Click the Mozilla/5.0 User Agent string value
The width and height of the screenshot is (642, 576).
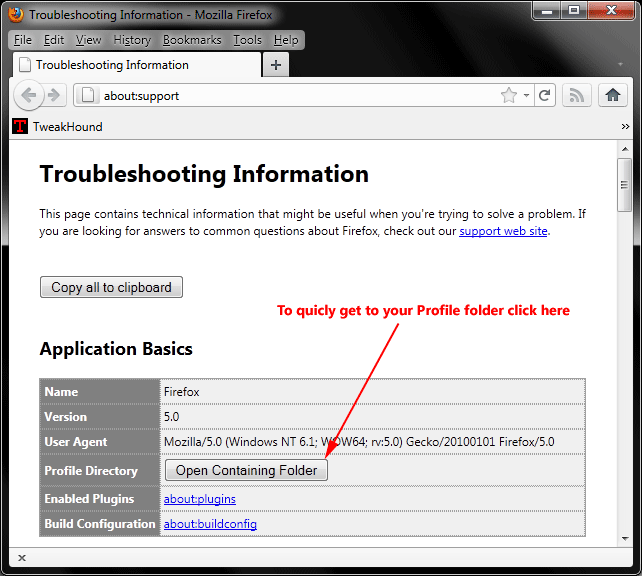tap(359, 442)
